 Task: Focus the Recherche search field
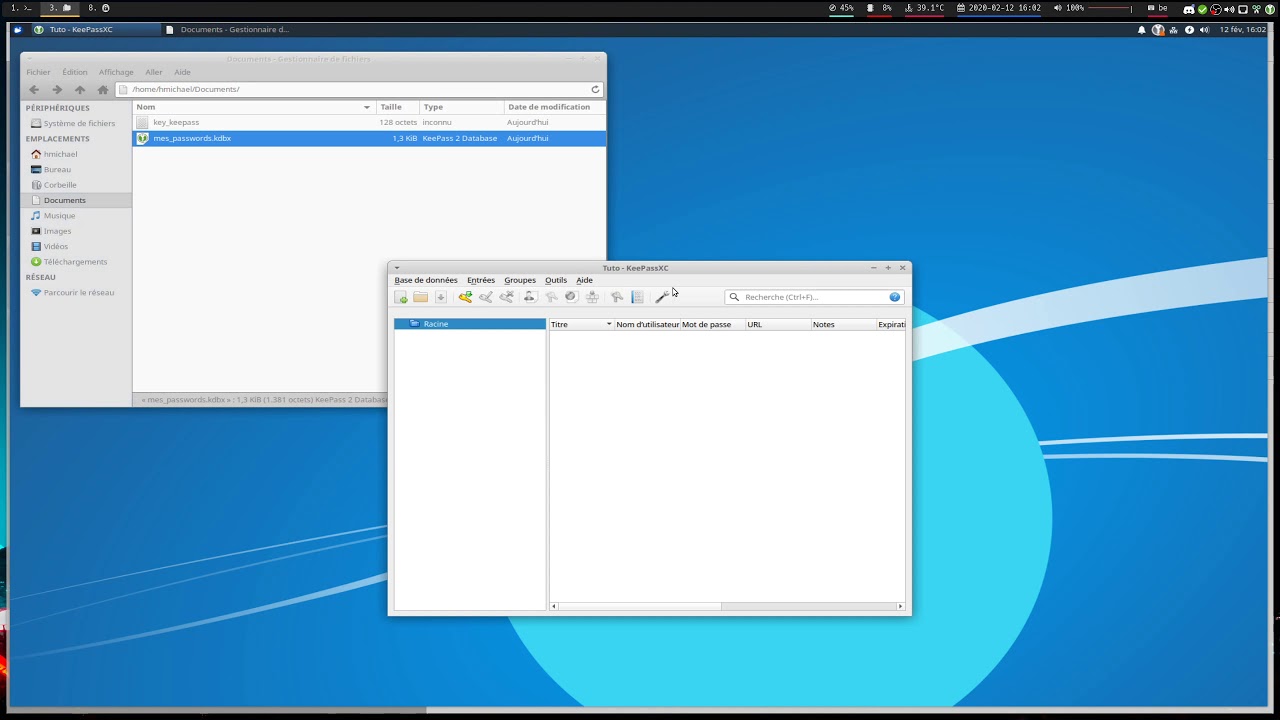click(814, 297)
